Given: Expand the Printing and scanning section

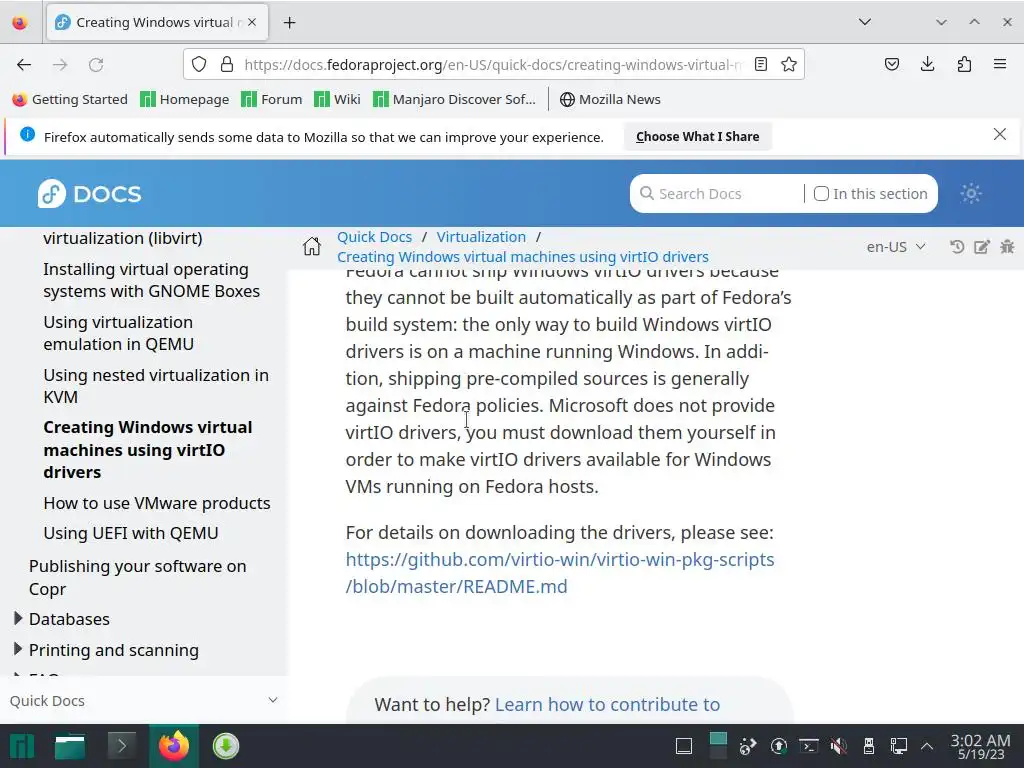Looking at the screenshot, I should click(x=18, y=648).
